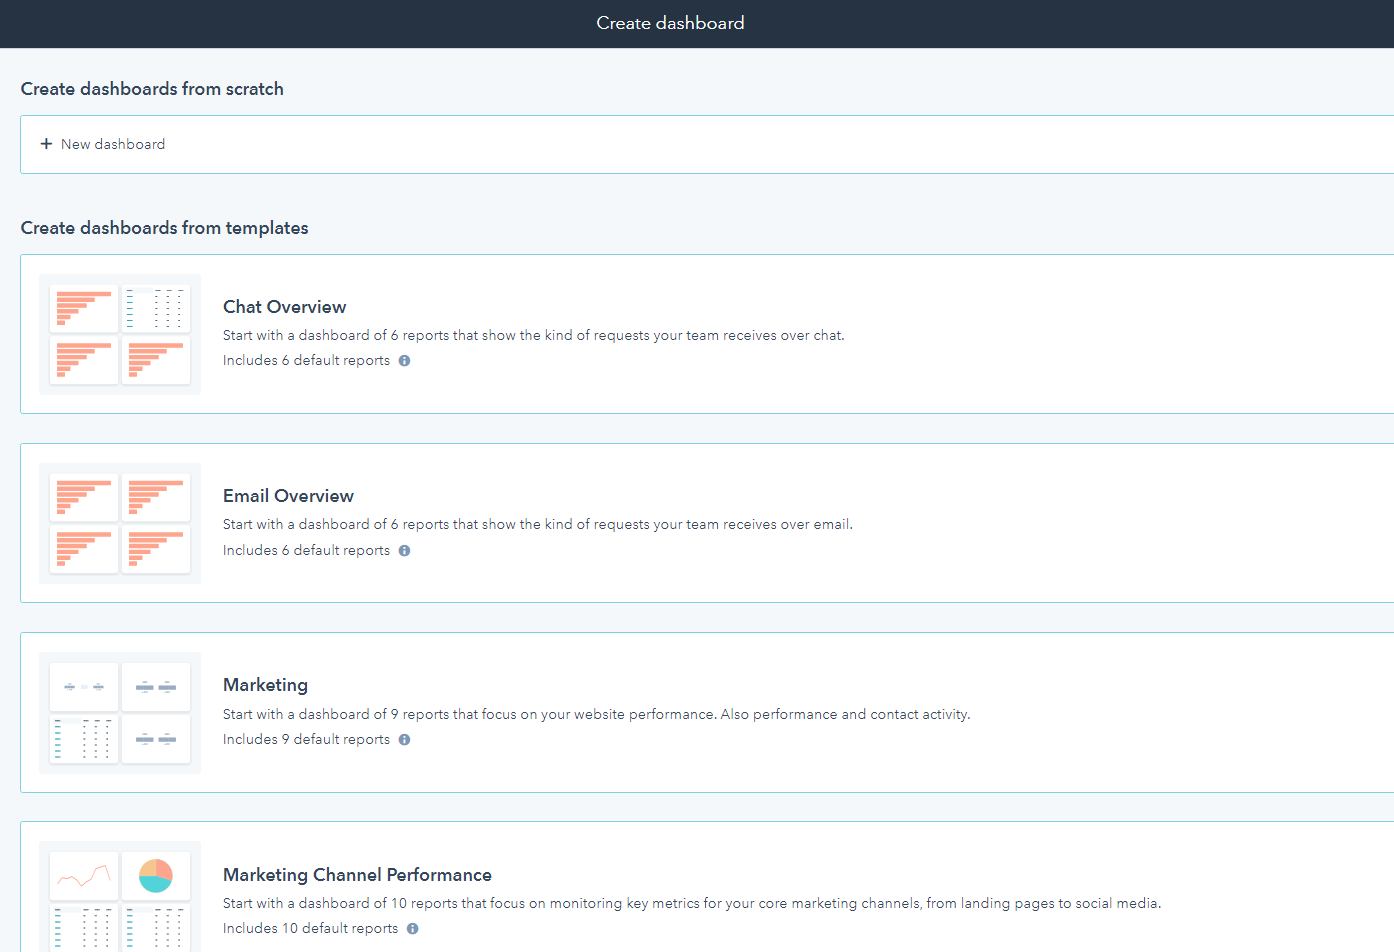Choose the Email Overview template title
Image resolution: width=1394 pixels, height=952 pixels.
point(288,496)
